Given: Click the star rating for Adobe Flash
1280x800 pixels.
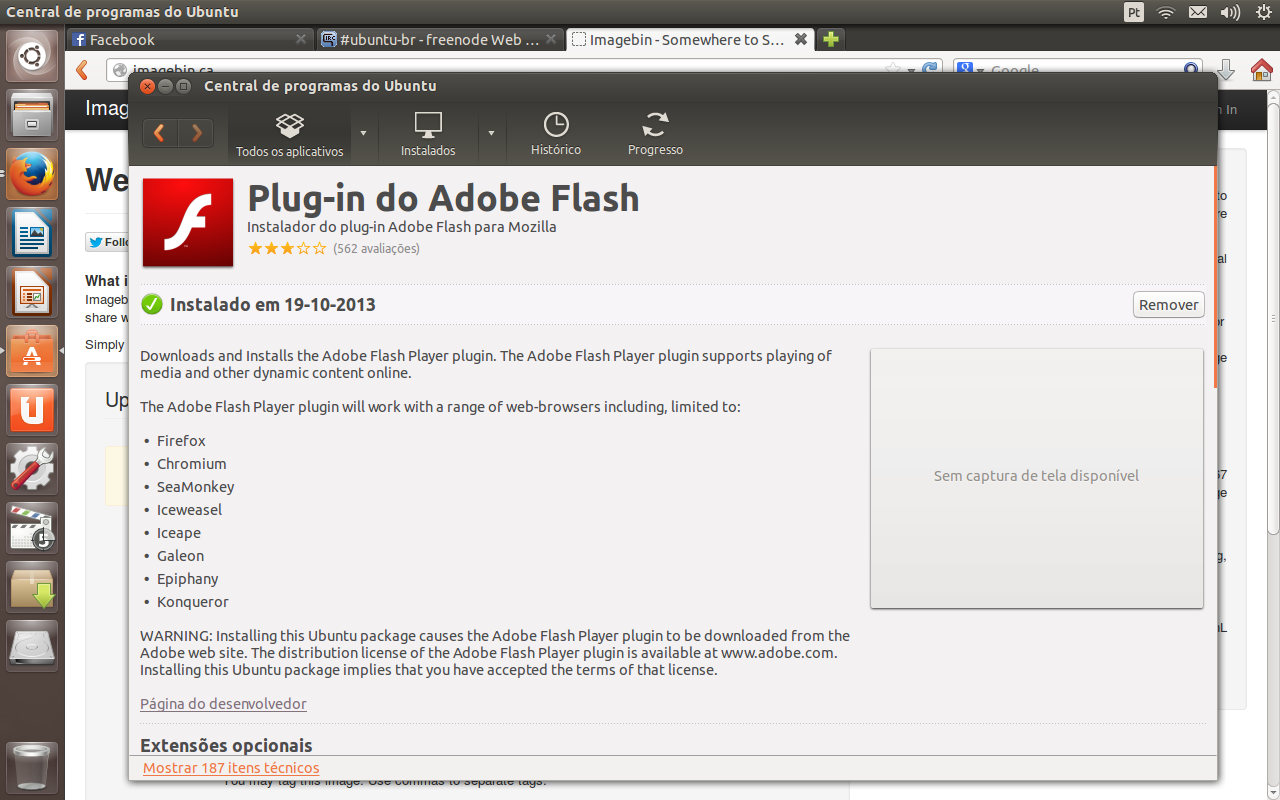Looking at the screenshot, I should pyautogui.click(x=287, y=249).
